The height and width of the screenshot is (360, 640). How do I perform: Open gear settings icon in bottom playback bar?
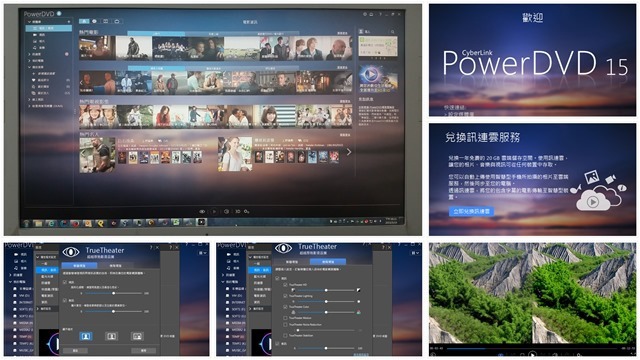point(247,211)
